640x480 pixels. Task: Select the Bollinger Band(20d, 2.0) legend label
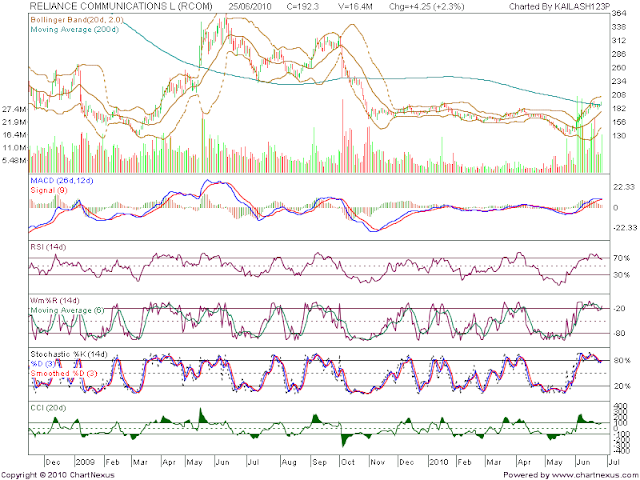77,19
